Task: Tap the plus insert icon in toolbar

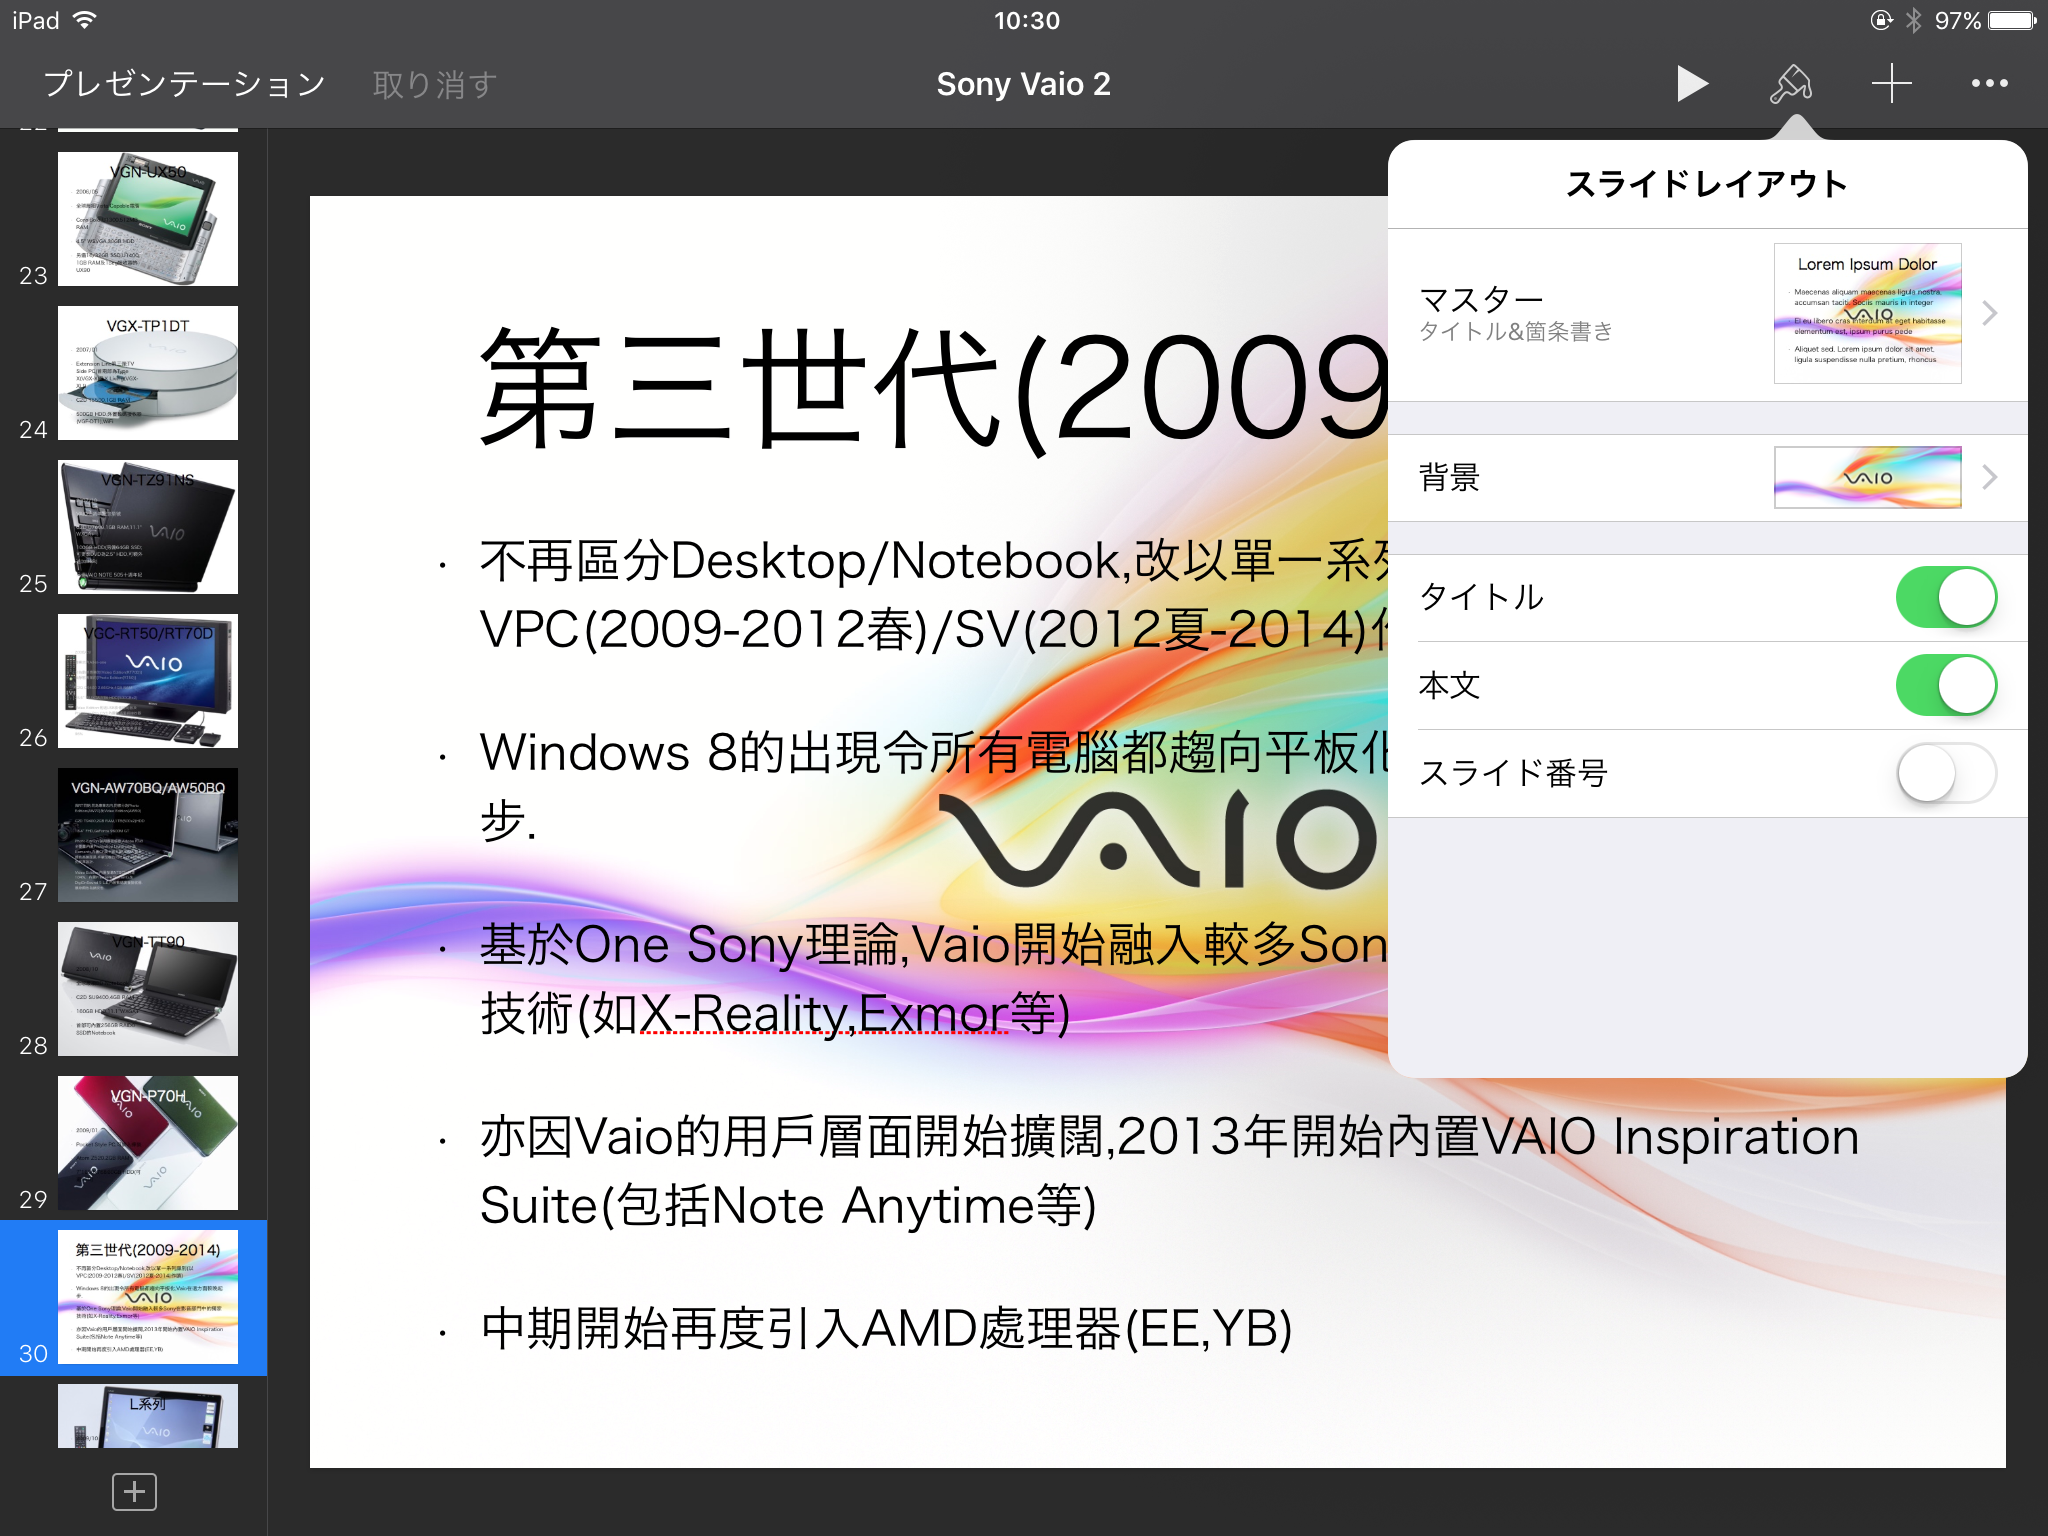Action: click(x=1891, y=84)
